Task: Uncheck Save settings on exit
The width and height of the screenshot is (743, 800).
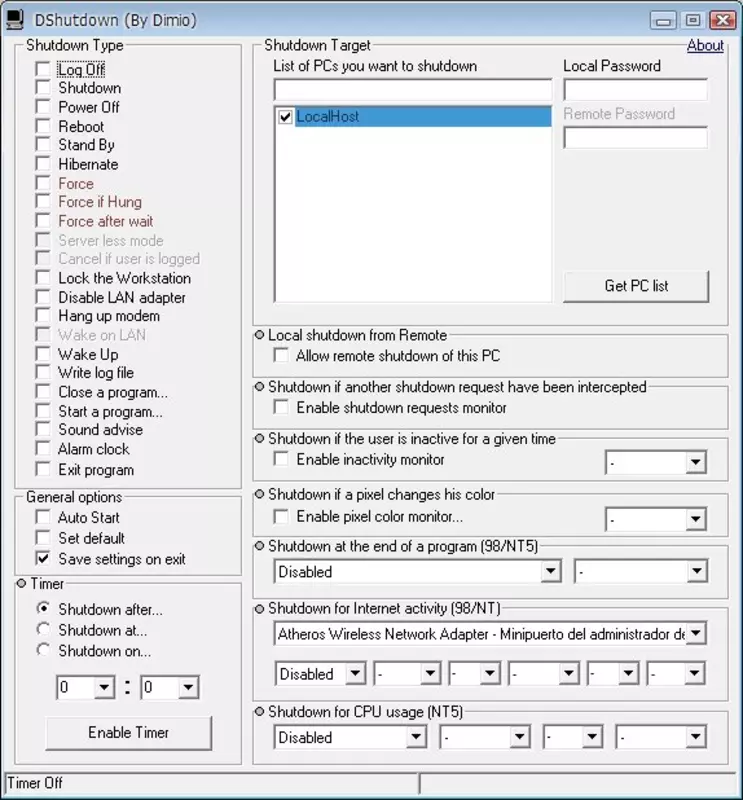Action: tap(43, 559)
